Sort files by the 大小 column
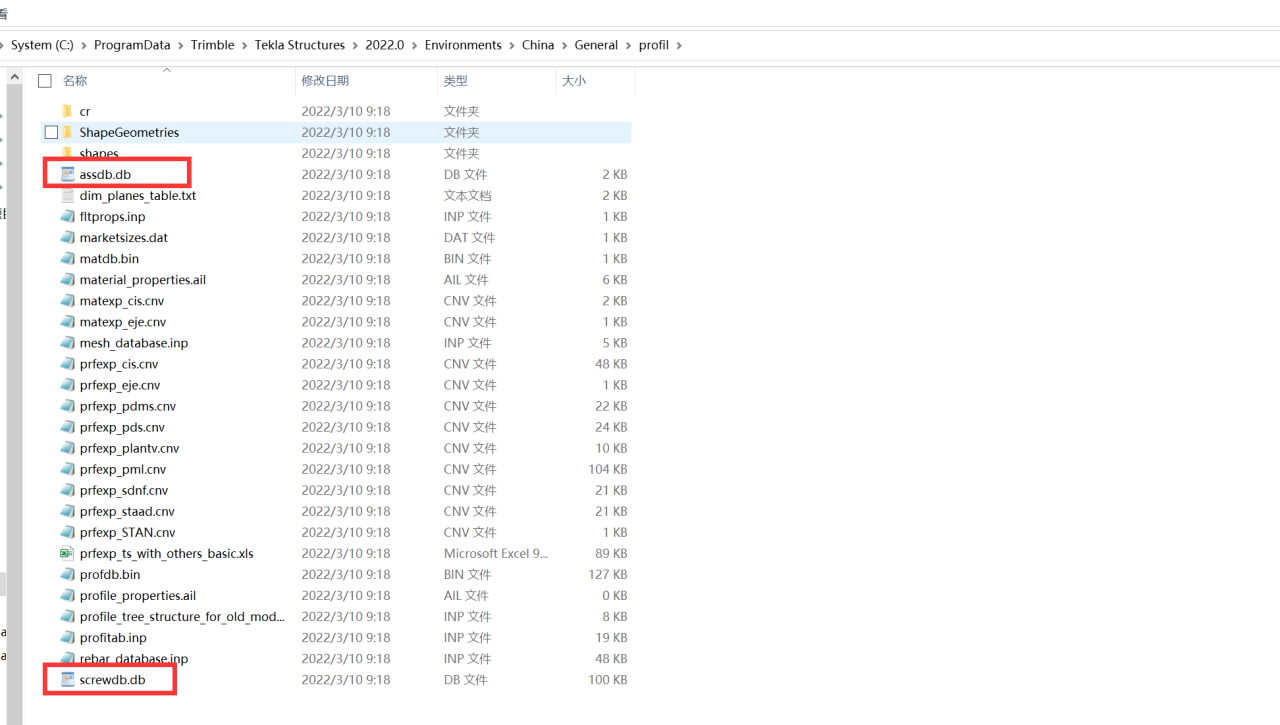Screen dimensions: 1280x725 tap(574, 81)
